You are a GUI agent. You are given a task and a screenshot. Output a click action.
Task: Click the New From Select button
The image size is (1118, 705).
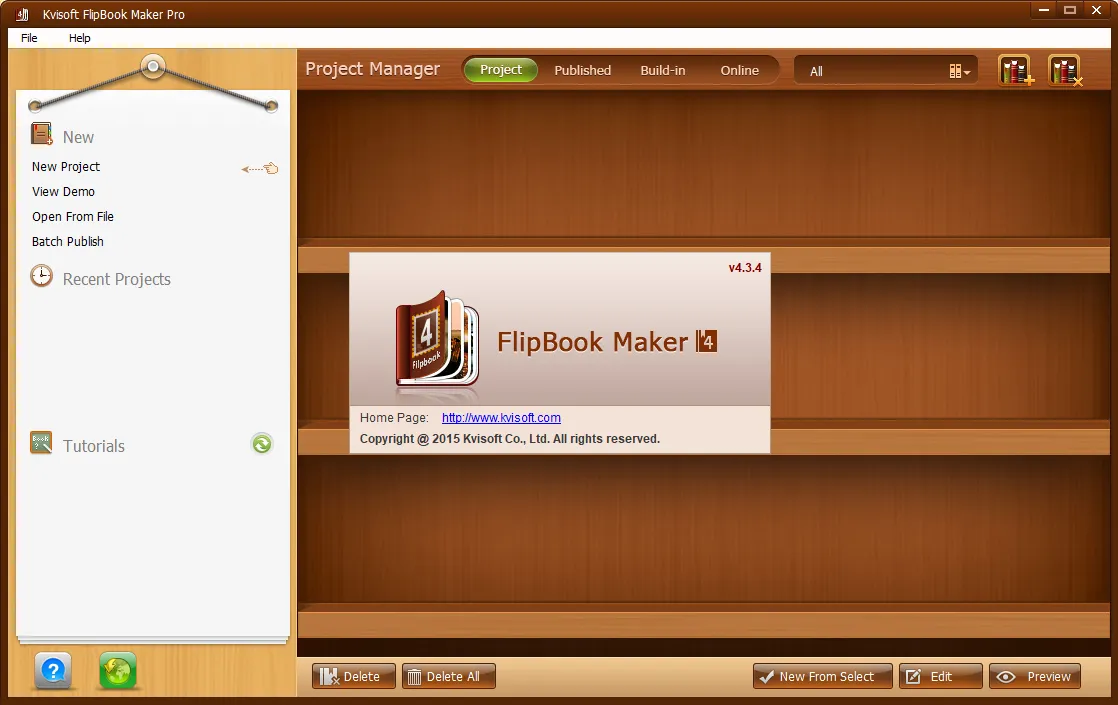tap(822, 676)
